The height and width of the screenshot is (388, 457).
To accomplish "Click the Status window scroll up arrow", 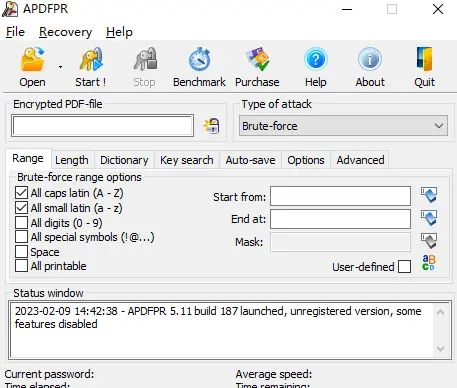I will 440,312.
